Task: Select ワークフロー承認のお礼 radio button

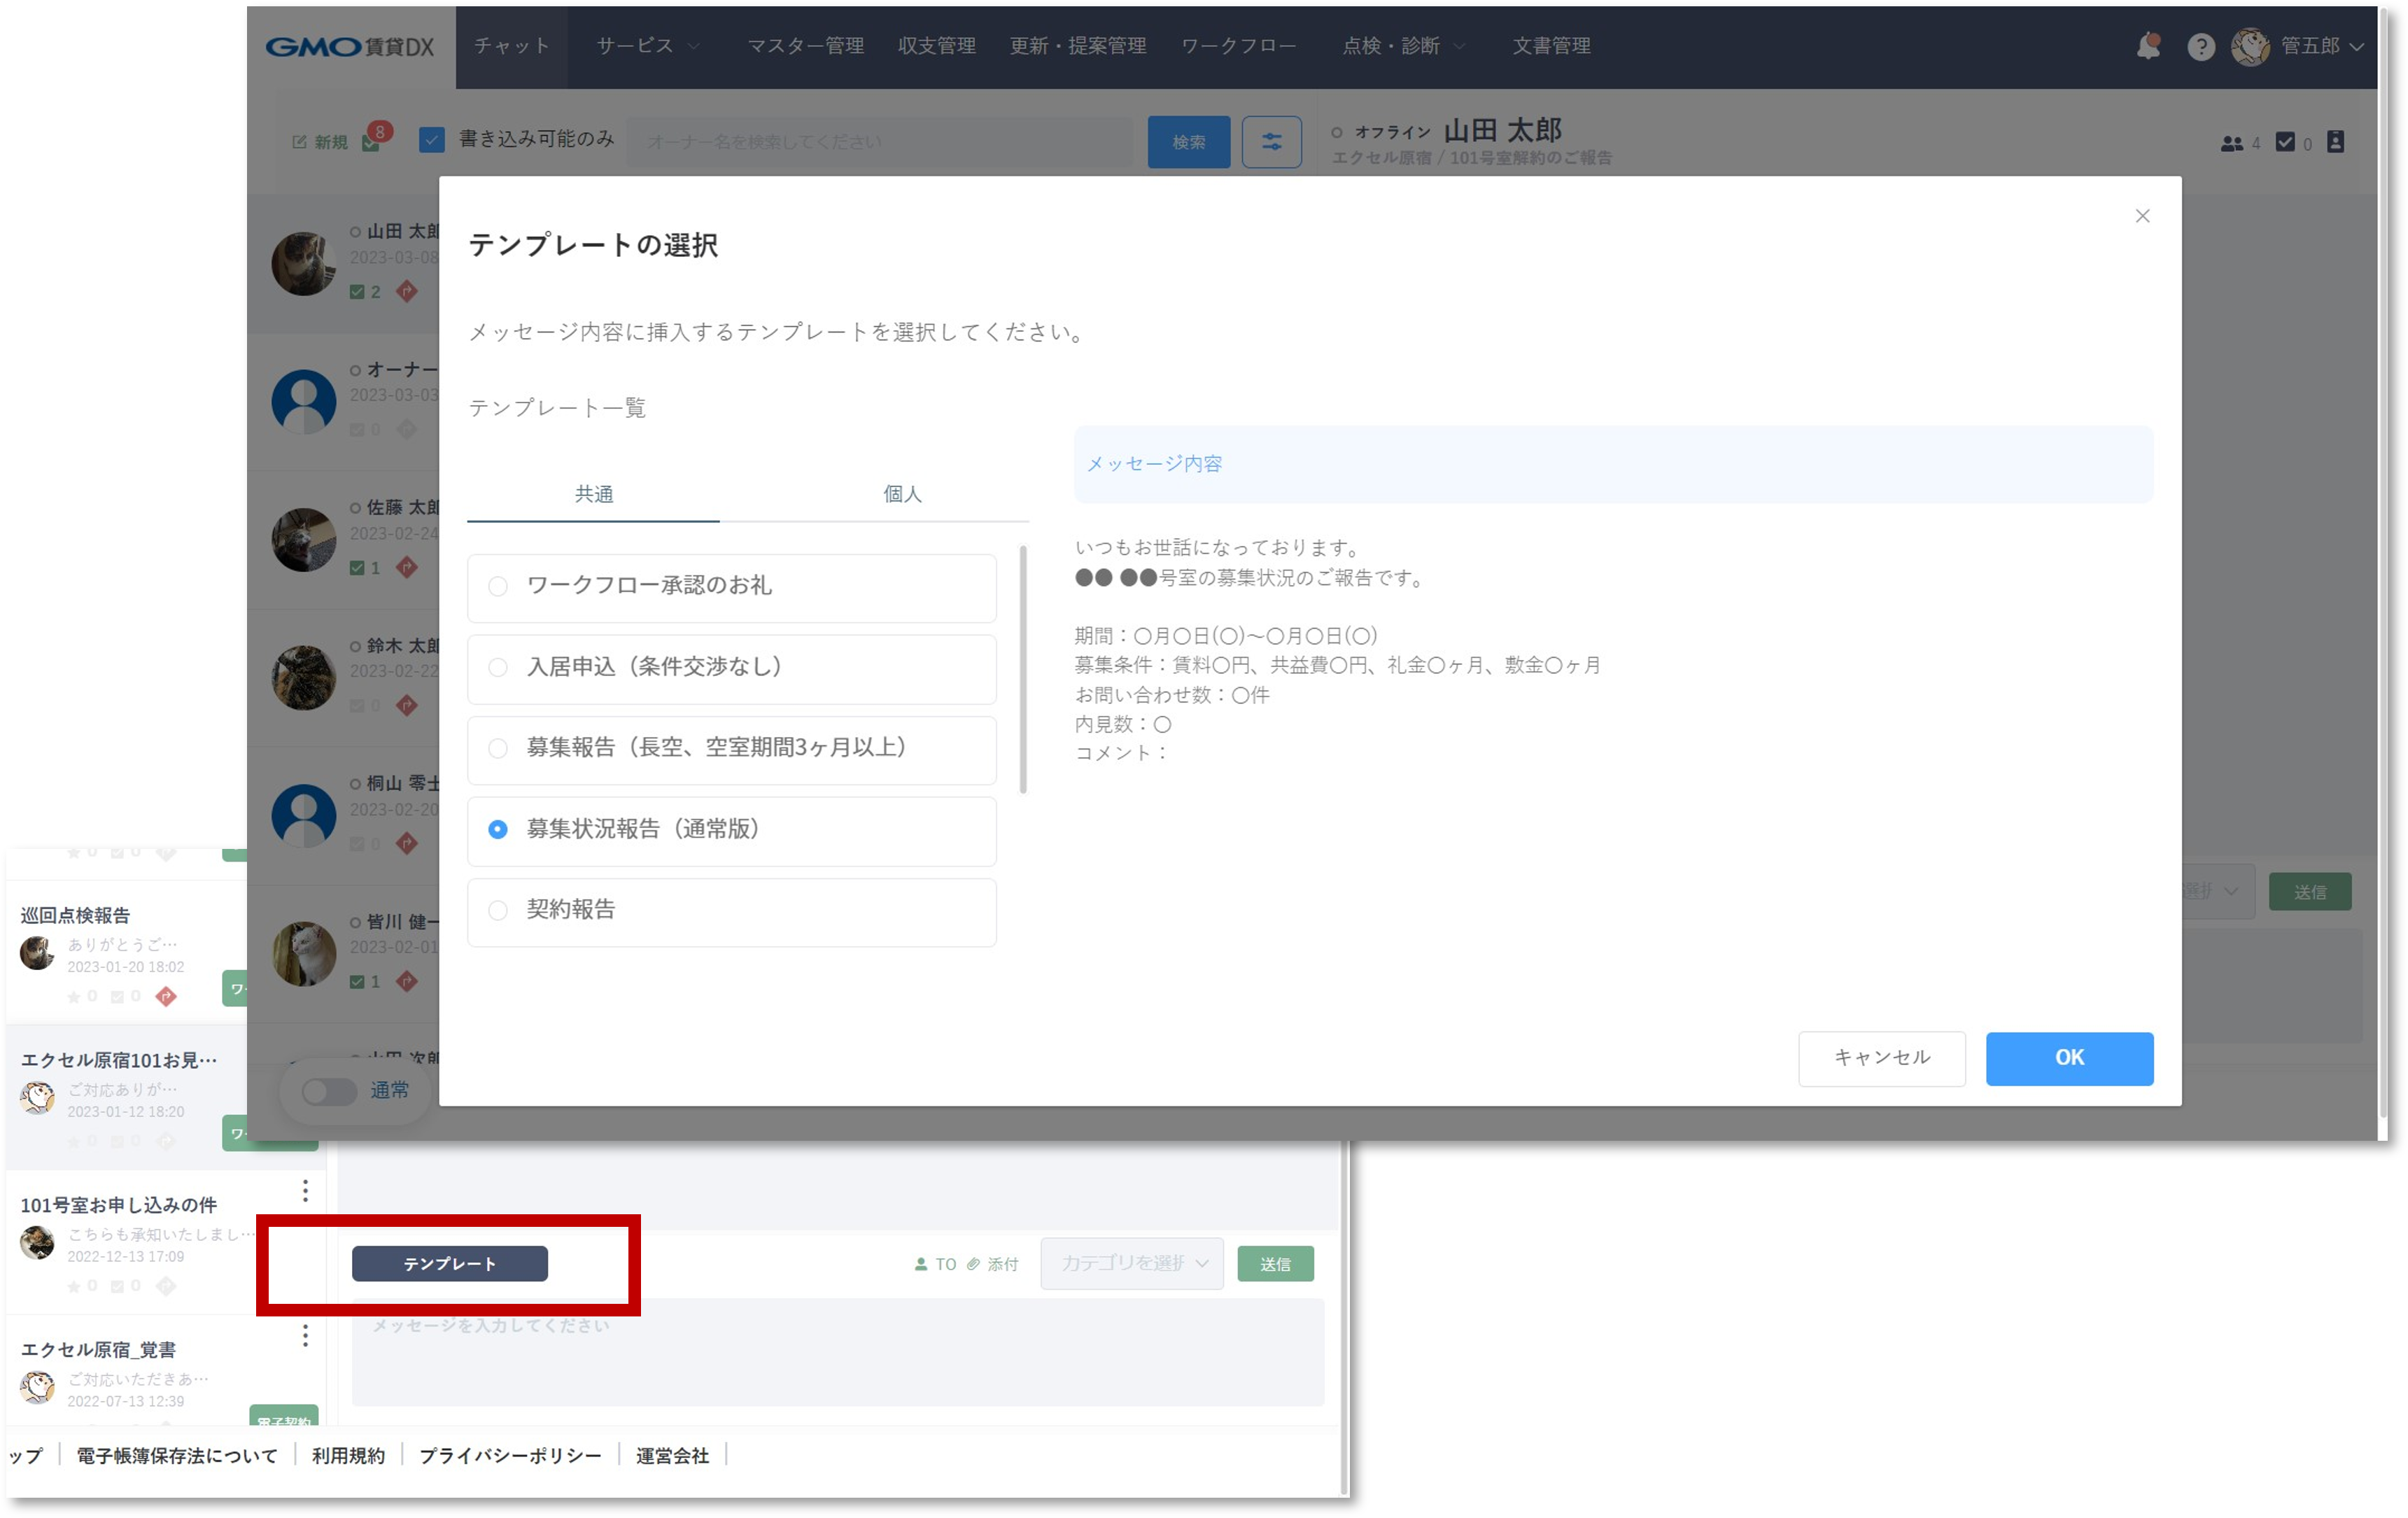Action: click(498, 586)
